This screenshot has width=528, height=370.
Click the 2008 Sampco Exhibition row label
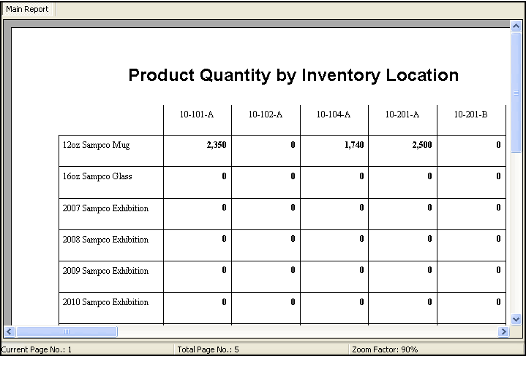click(105, 239)
